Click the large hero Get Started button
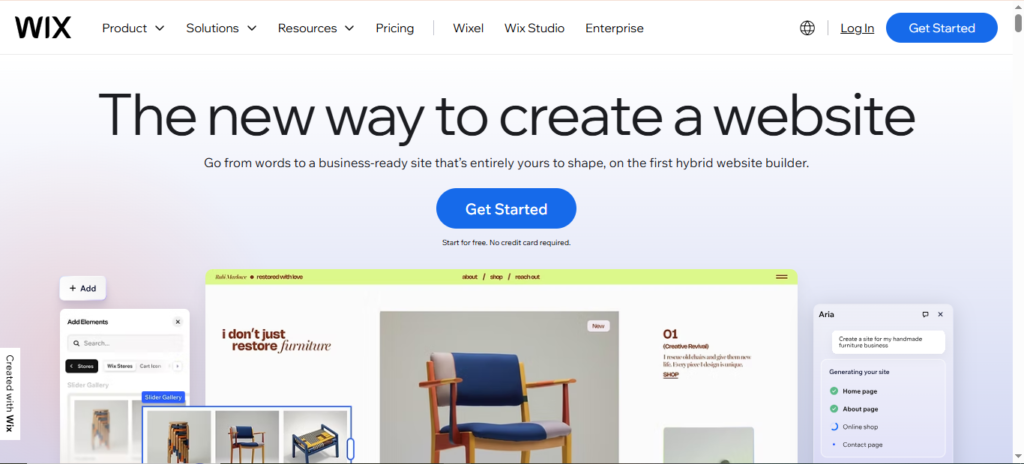1024x464 pixels. coord(506,209)
